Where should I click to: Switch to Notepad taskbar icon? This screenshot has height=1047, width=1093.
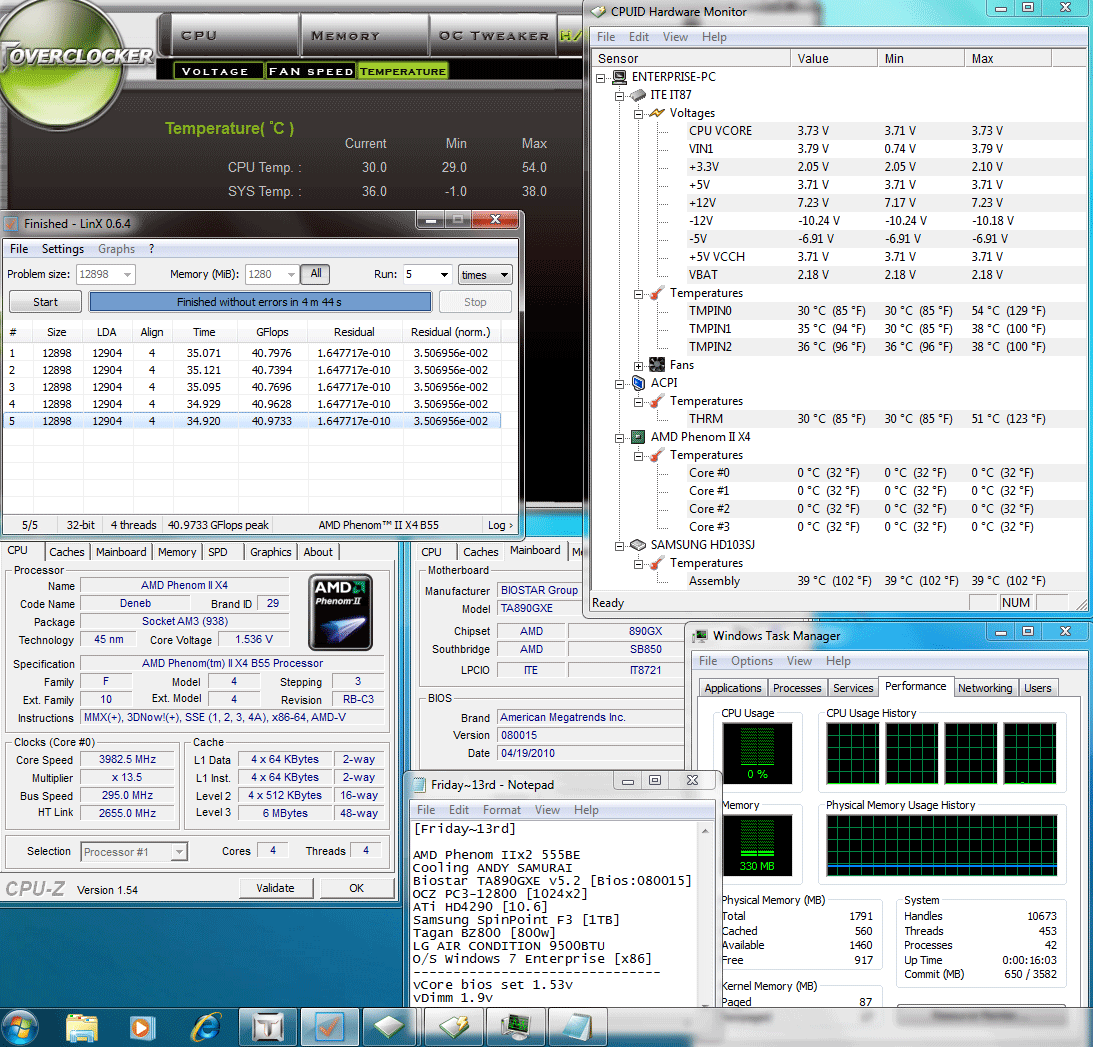click(578, 1027)
